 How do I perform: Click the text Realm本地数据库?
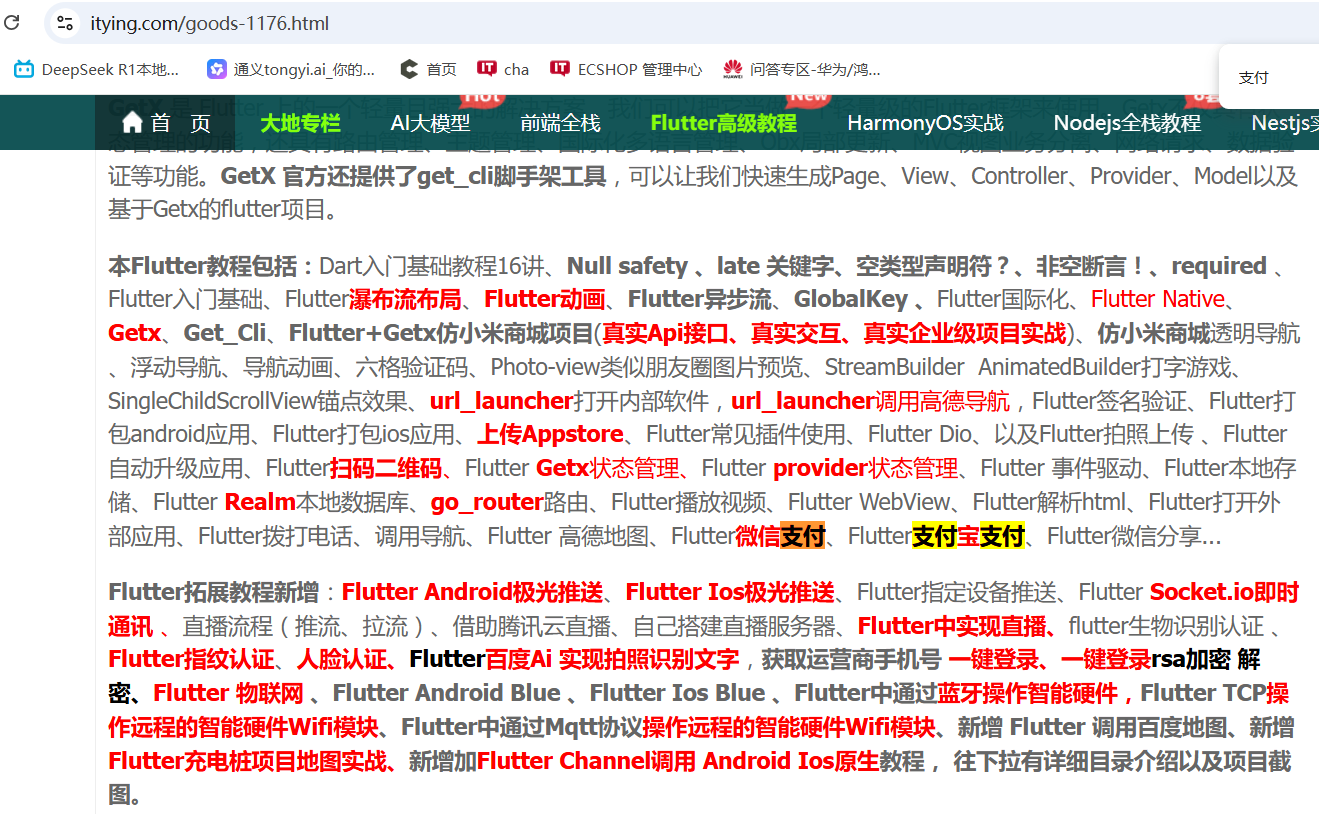tap(316, 502)
